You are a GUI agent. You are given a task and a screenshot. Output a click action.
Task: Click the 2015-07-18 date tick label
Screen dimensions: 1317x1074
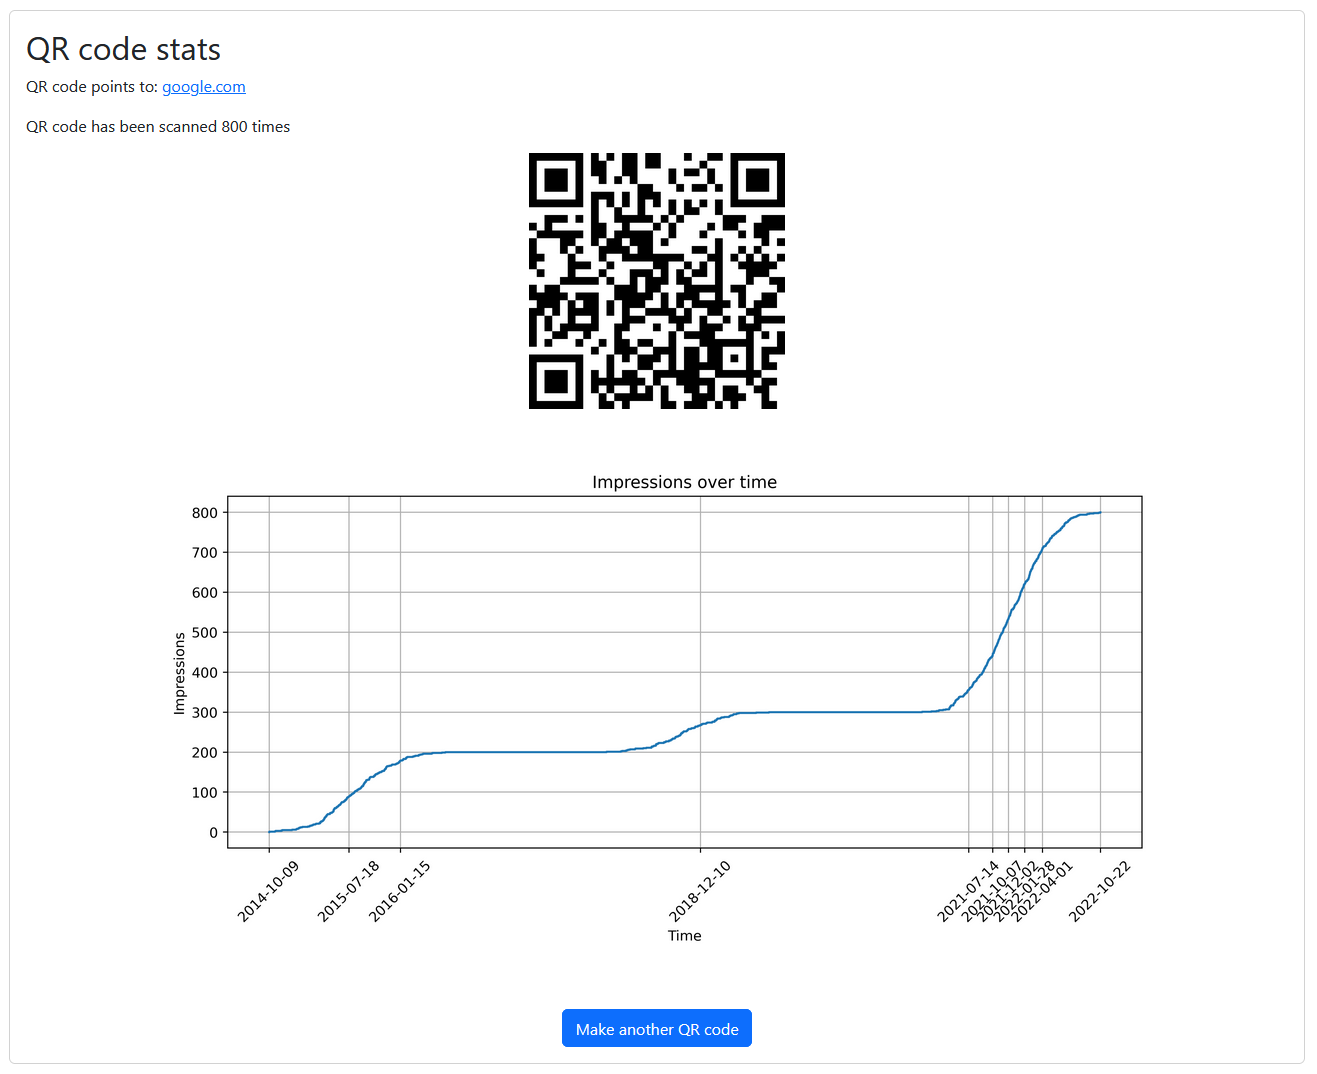(348, 891)
